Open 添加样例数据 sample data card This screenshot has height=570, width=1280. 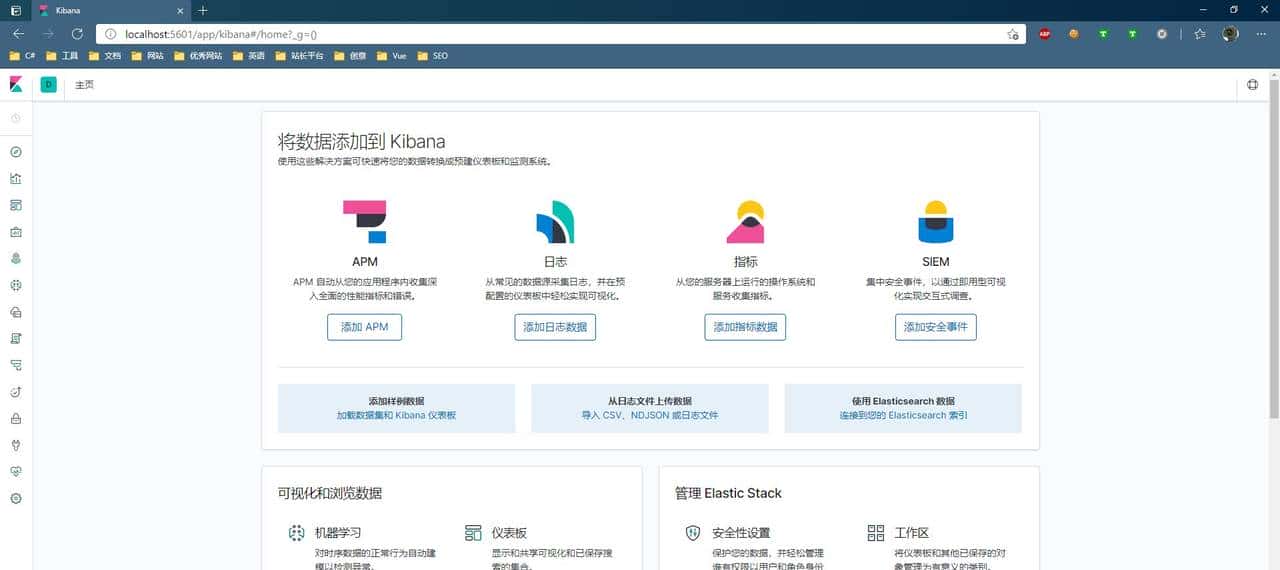coord(396,408)
